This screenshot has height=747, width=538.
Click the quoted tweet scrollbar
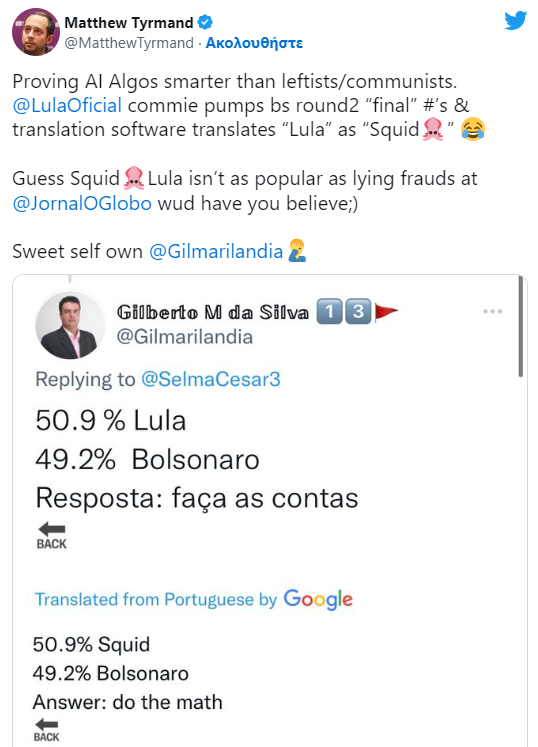click(520, 327)
